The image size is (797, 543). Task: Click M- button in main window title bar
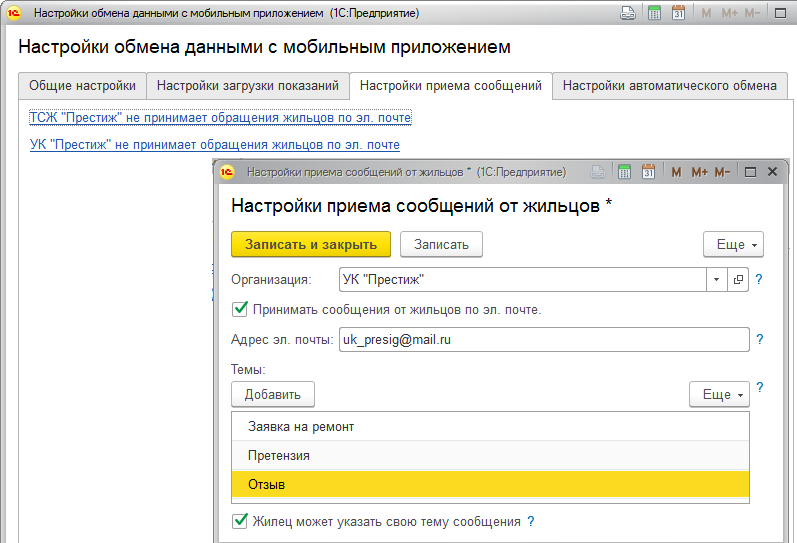752,13
